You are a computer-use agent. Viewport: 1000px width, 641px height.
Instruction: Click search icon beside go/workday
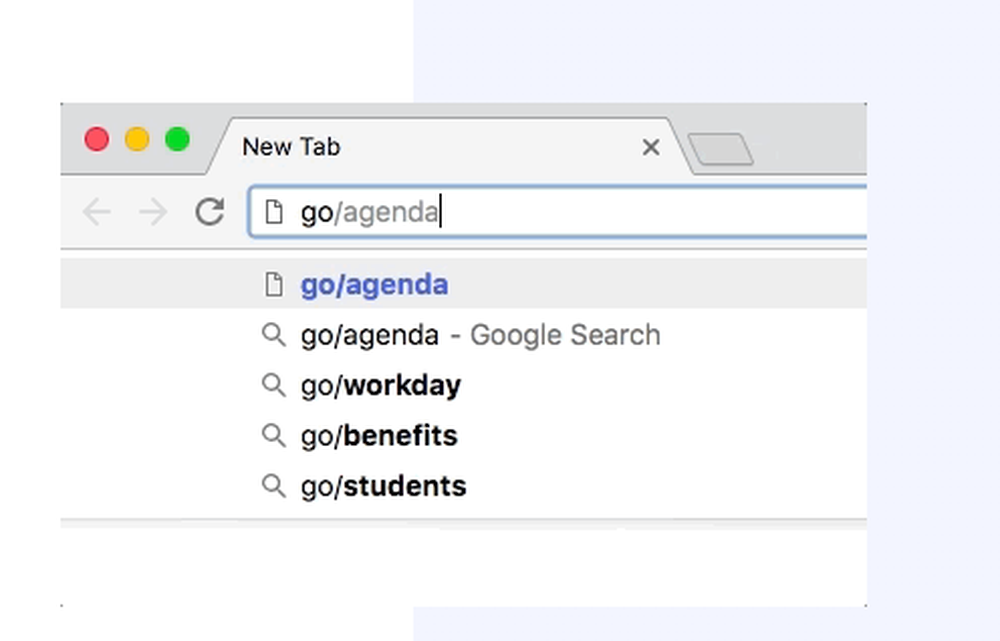(x=274, y=385)
